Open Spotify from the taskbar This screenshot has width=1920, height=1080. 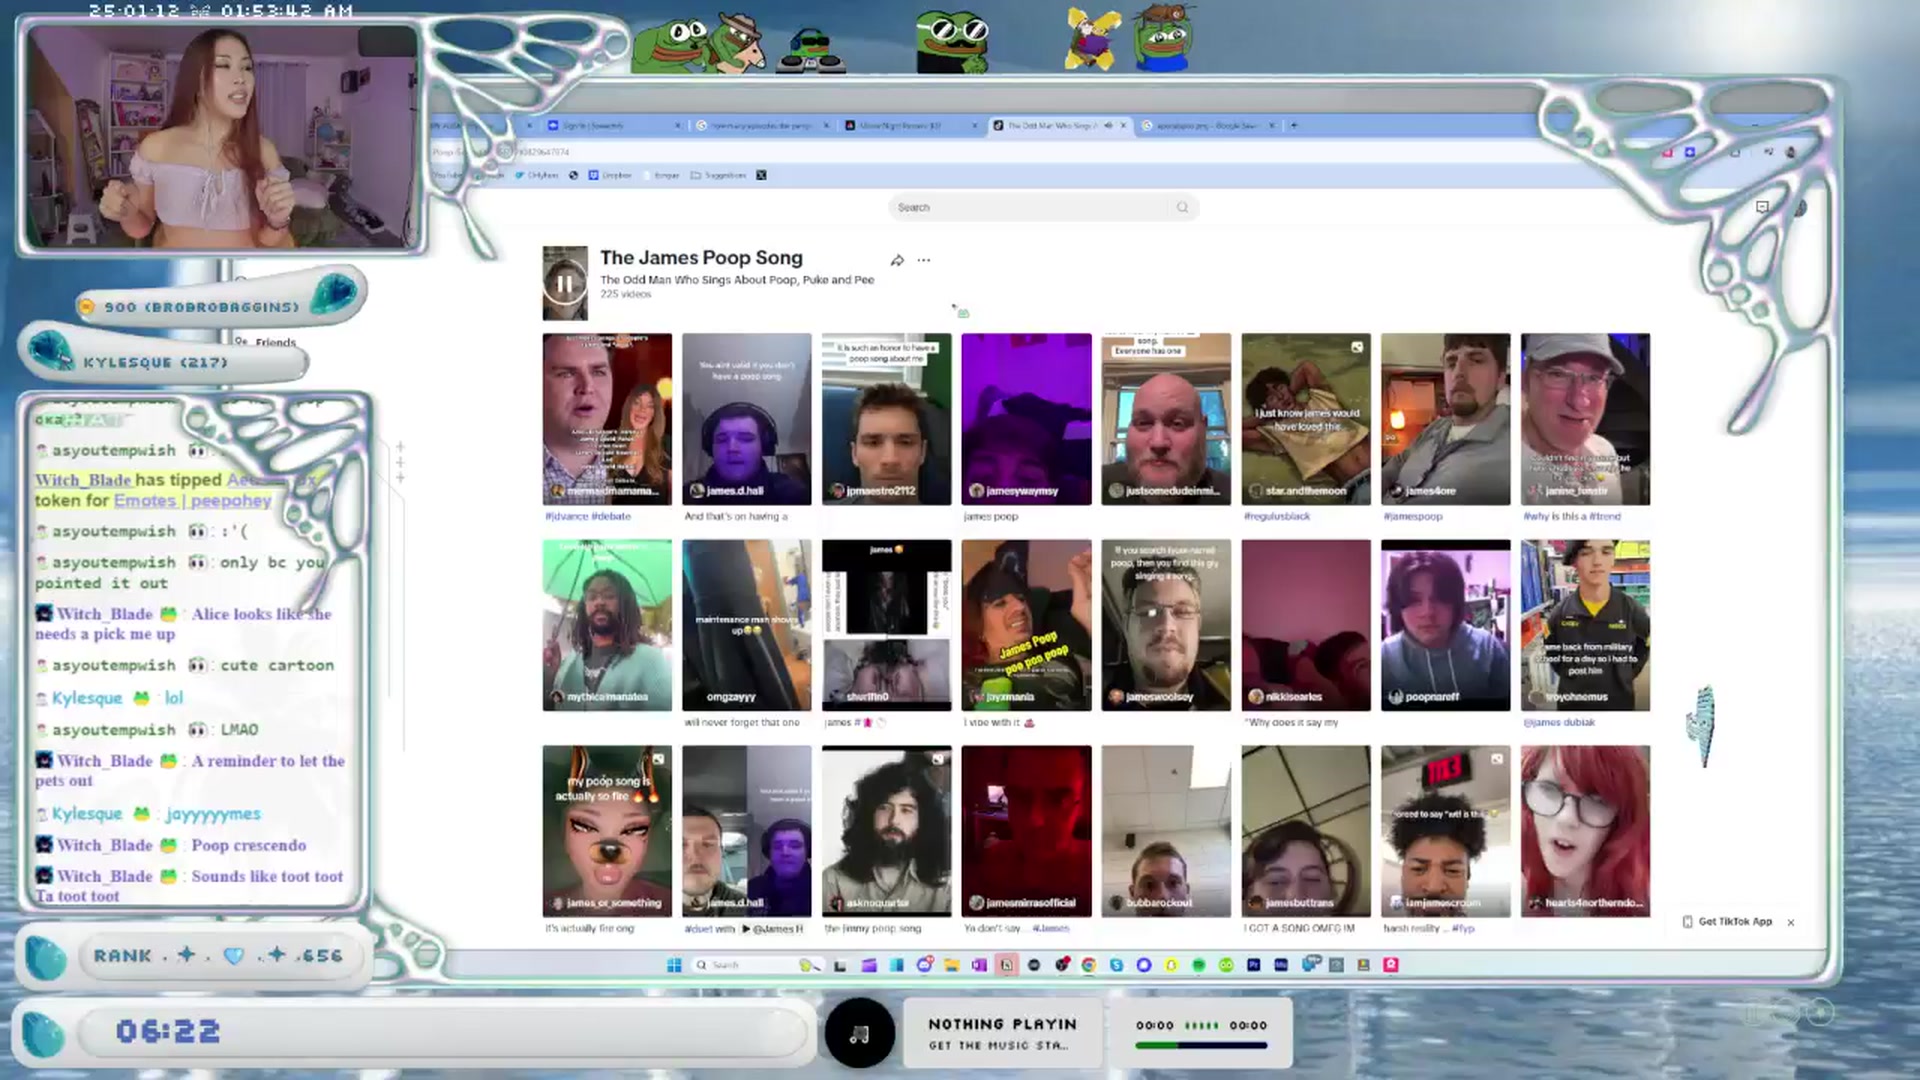(x=1198, y=965)
